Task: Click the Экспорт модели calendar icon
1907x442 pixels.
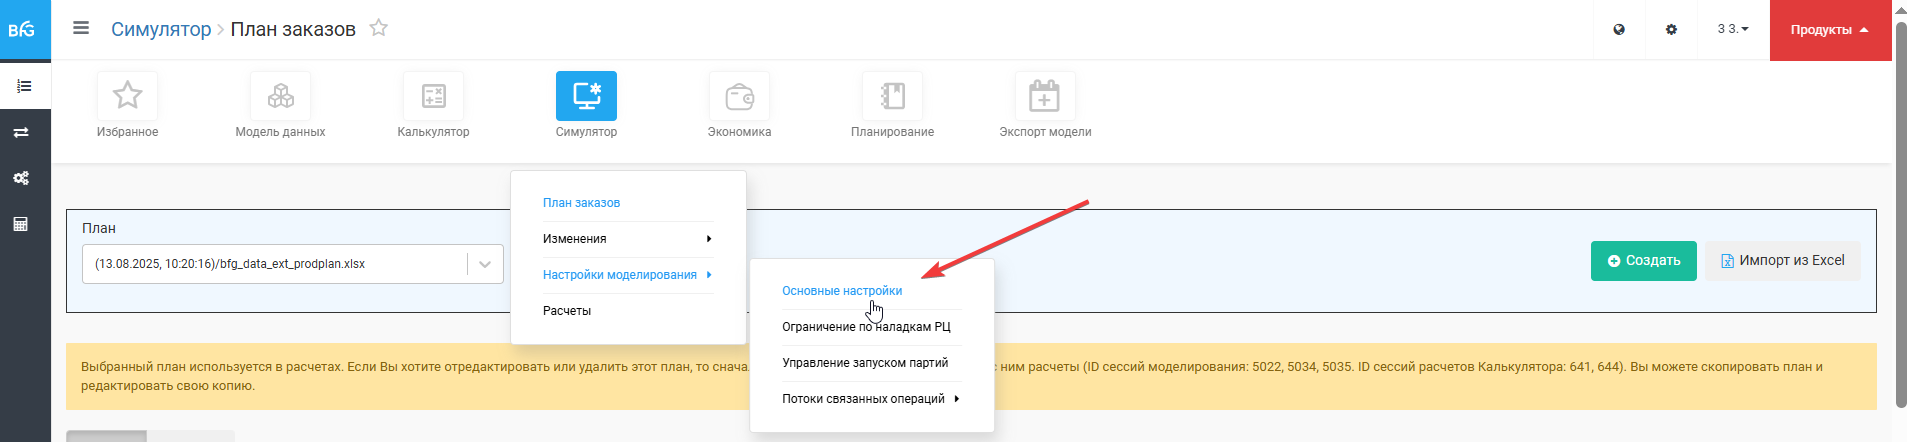Action: [x=1045, y=96]
